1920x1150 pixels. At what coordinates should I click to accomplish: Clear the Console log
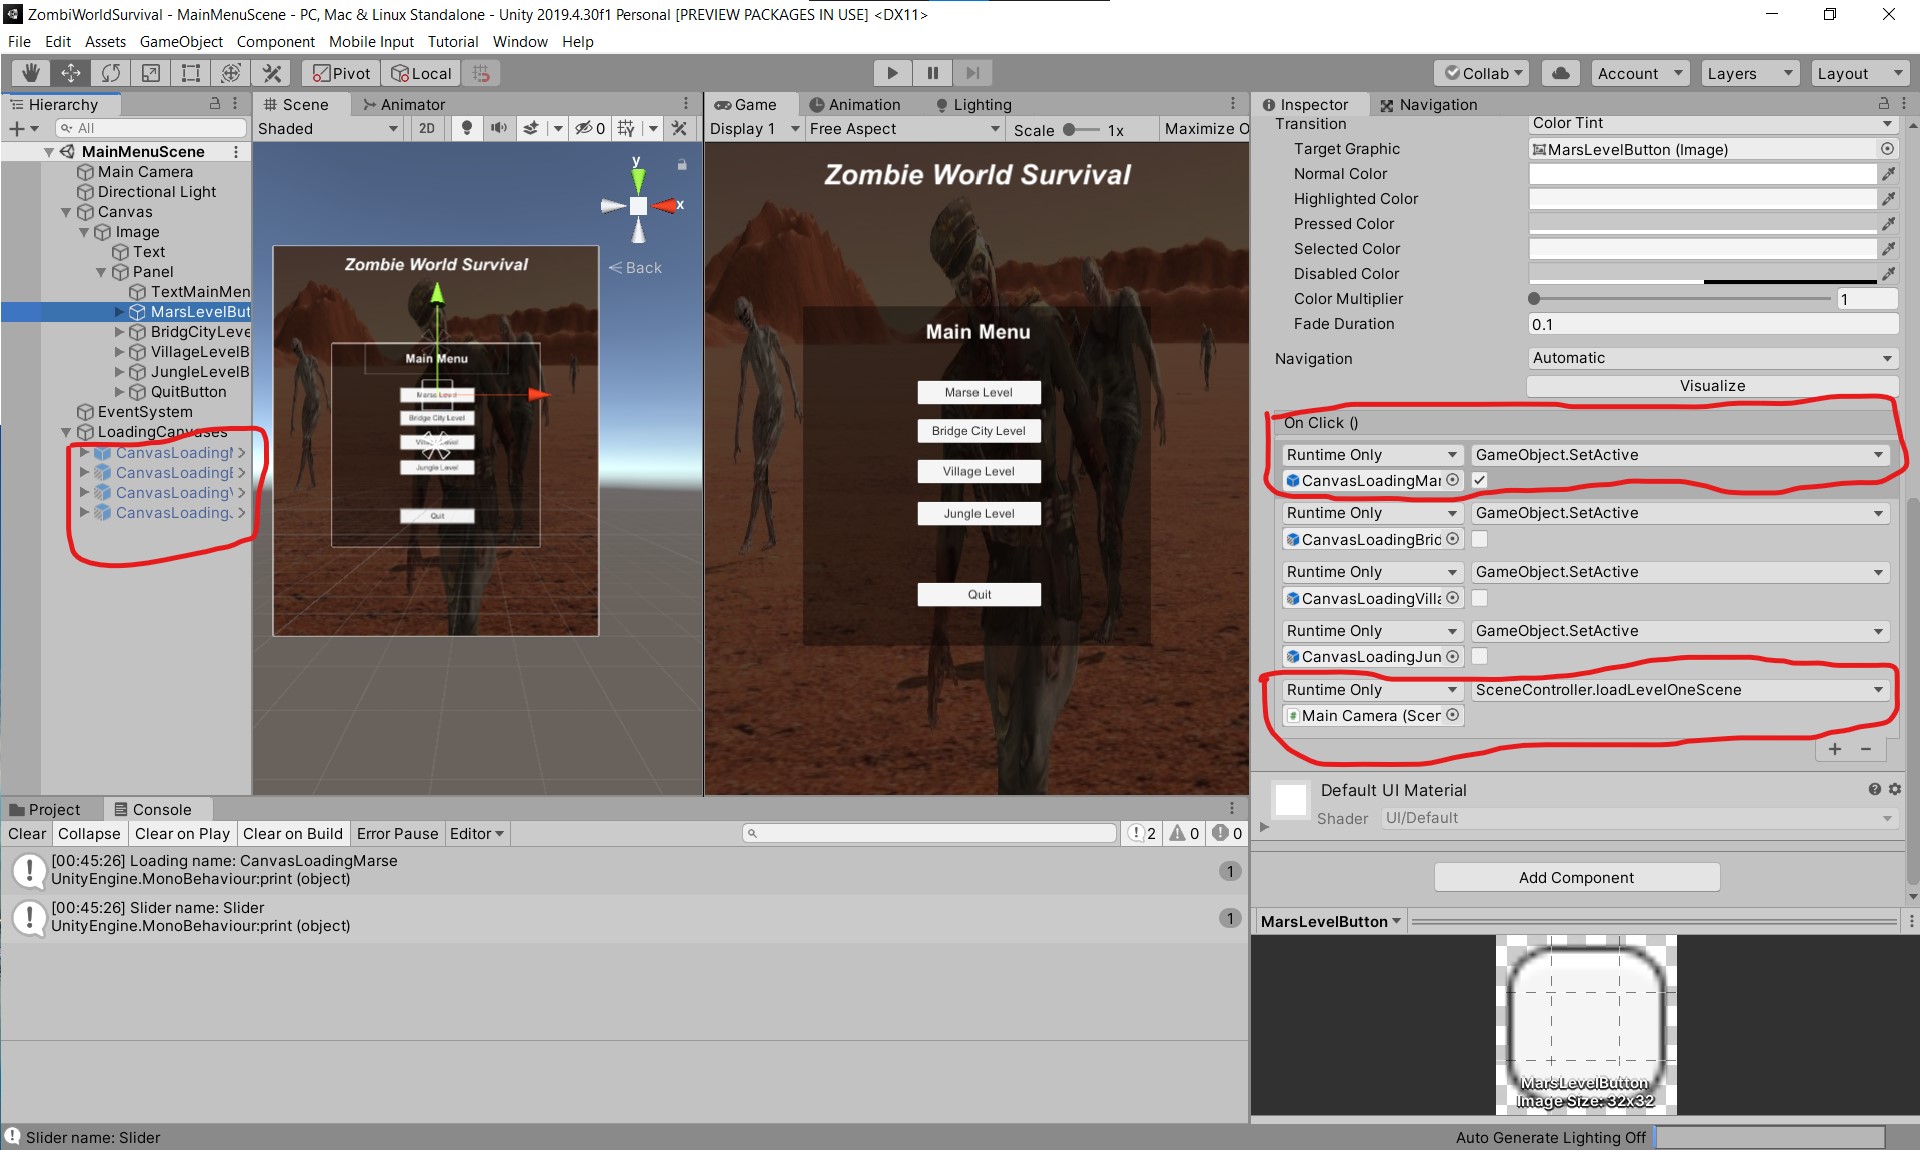click(x=27, y=834)
